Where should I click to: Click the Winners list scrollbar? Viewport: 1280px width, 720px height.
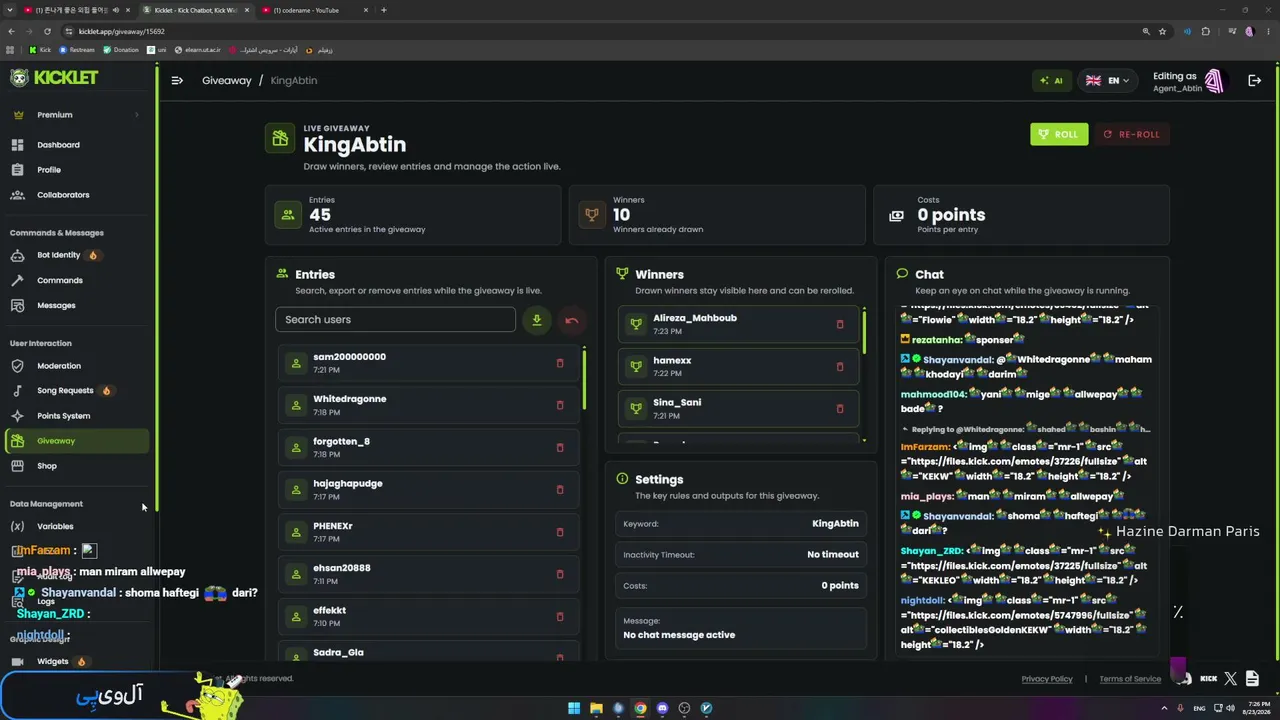864,331
